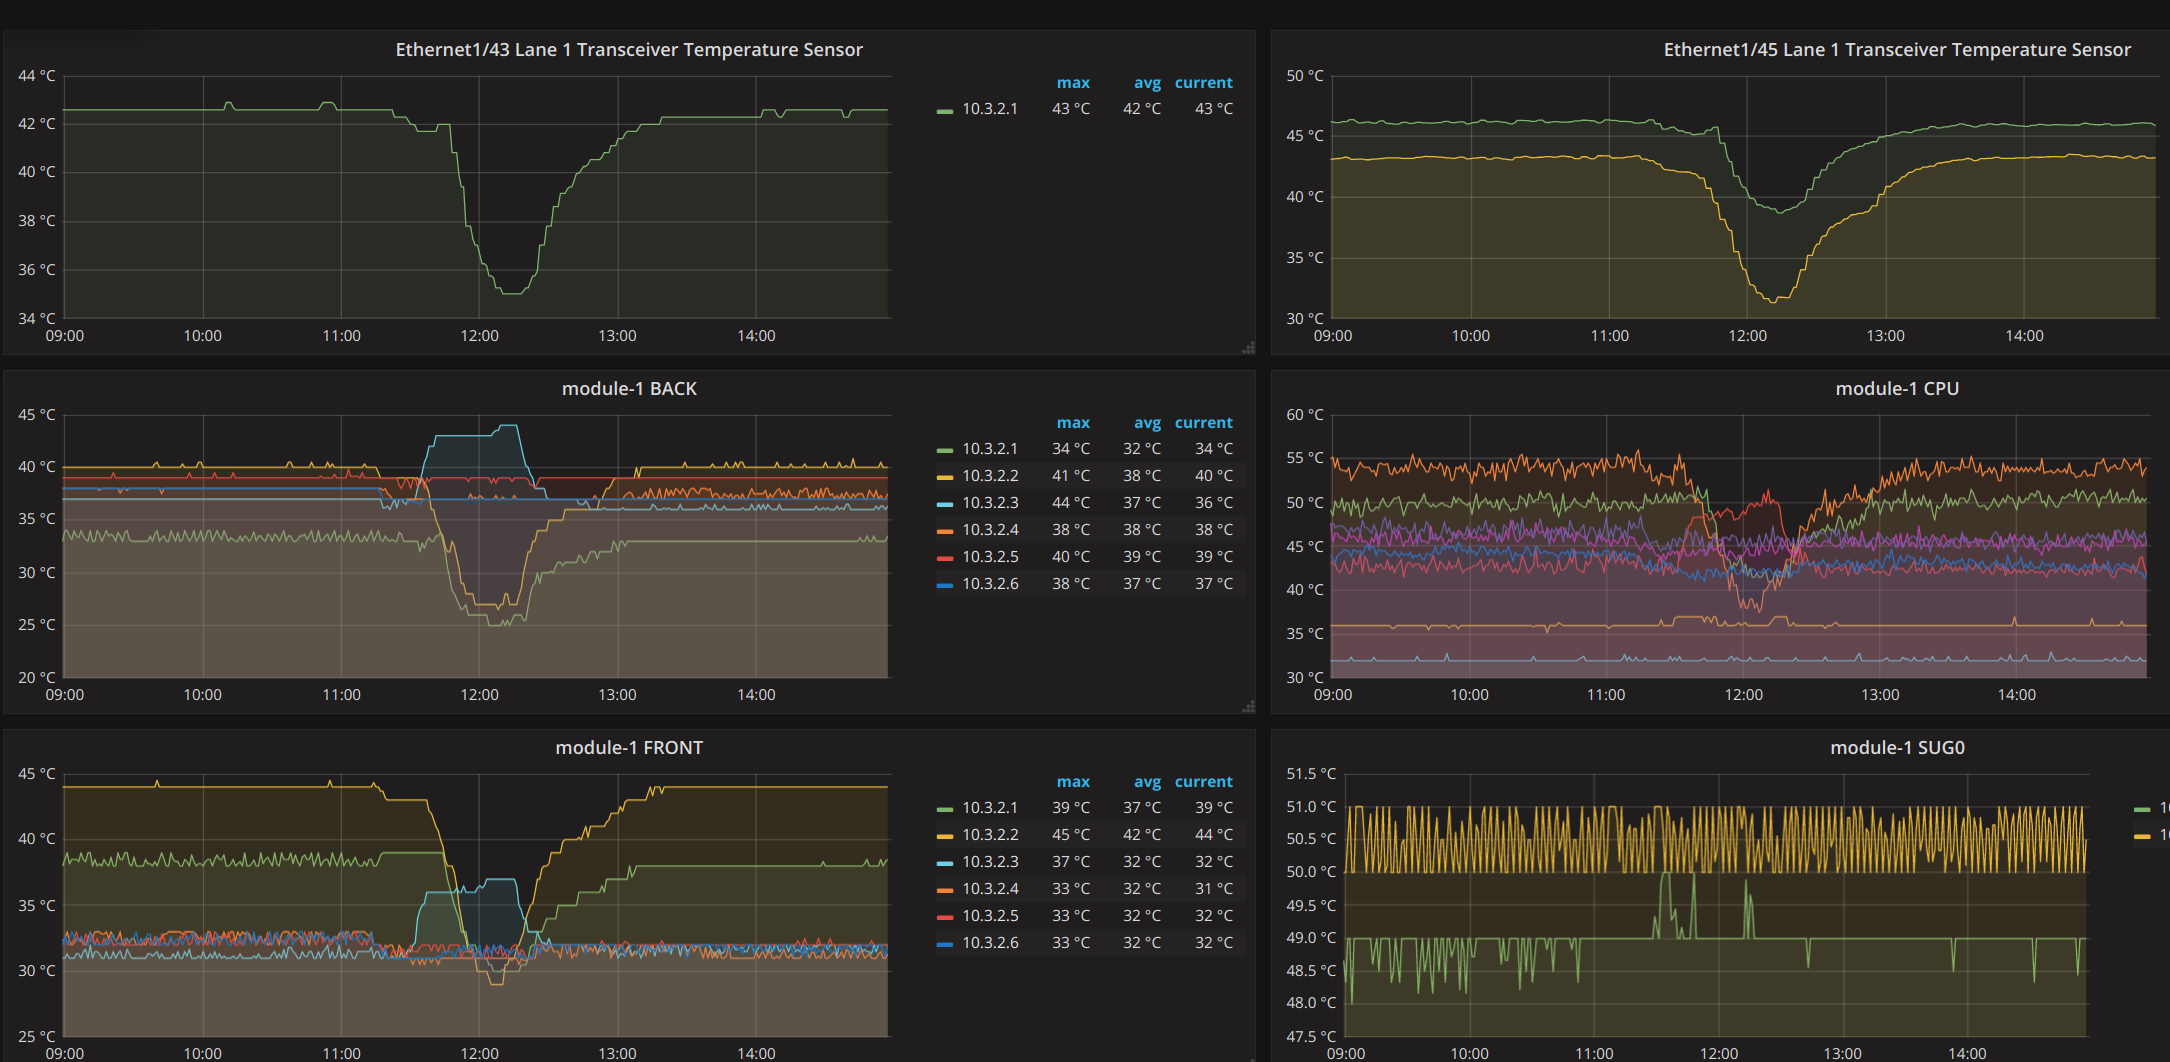The height and width of the screenshot is (1062, 2170).
Task: Click orange 10.3.2.4 color swatch in BACK legend
Action: click(945, 532)
